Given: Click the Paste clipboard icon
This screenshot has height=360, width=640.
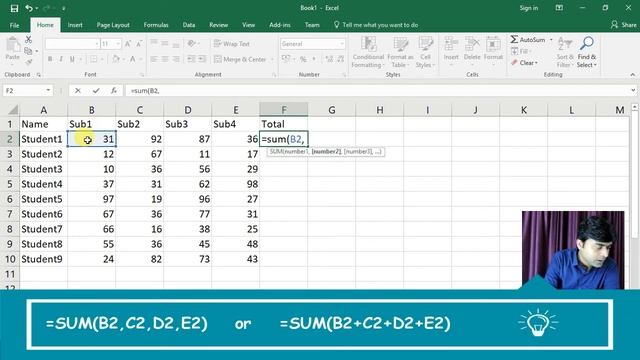Looking at the screenshot, I should 13,45.
